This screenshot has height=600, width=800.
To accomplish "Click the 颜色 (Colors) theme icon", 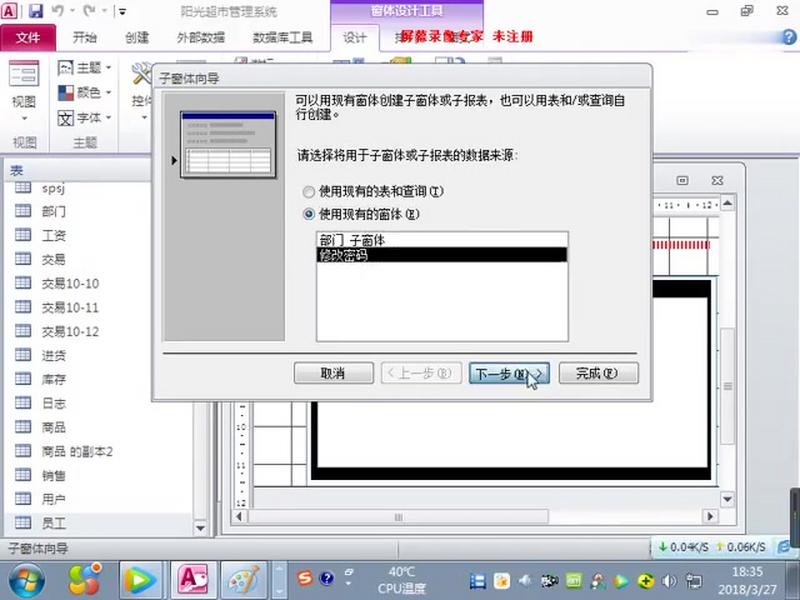I will click(x=64, y=92).
